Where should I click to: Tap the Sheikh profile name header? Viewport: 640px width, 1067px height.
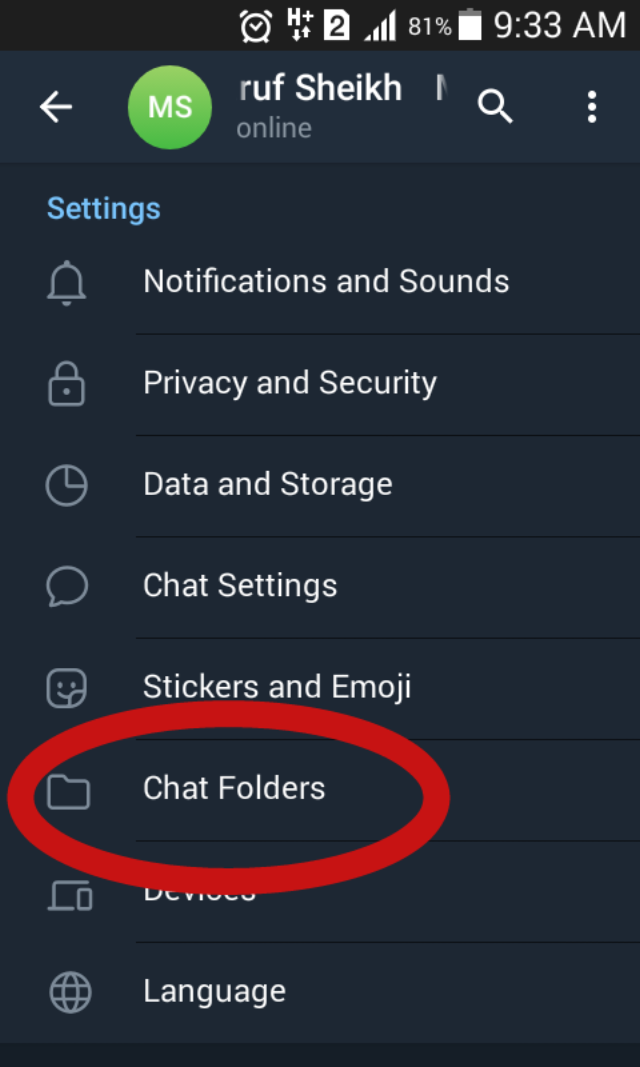click(x=320, y=89)
